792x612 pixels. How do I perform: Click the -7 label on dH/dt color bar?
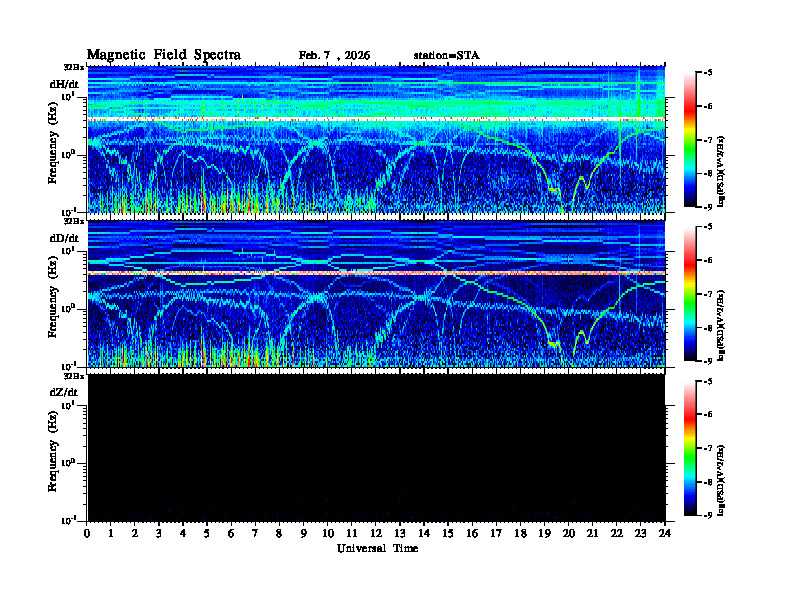point(709,140)
